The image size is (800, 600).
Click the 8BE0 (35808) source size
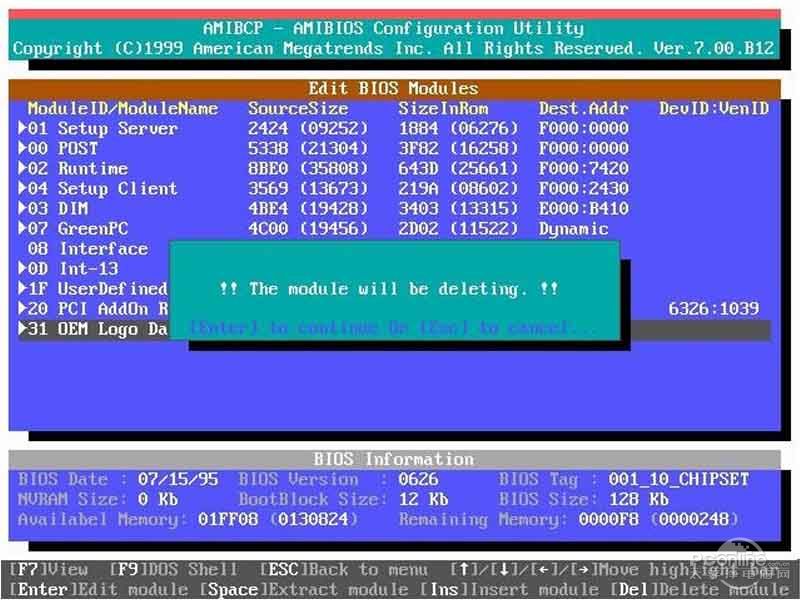pyautogui.click(x=308, y=168)
